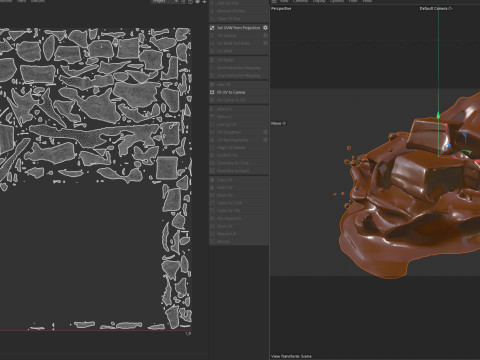Image resolution: width=480 pixels, height=360 pixels.
Task: Select the Clear UV Pins command
Action: [239, 19]
